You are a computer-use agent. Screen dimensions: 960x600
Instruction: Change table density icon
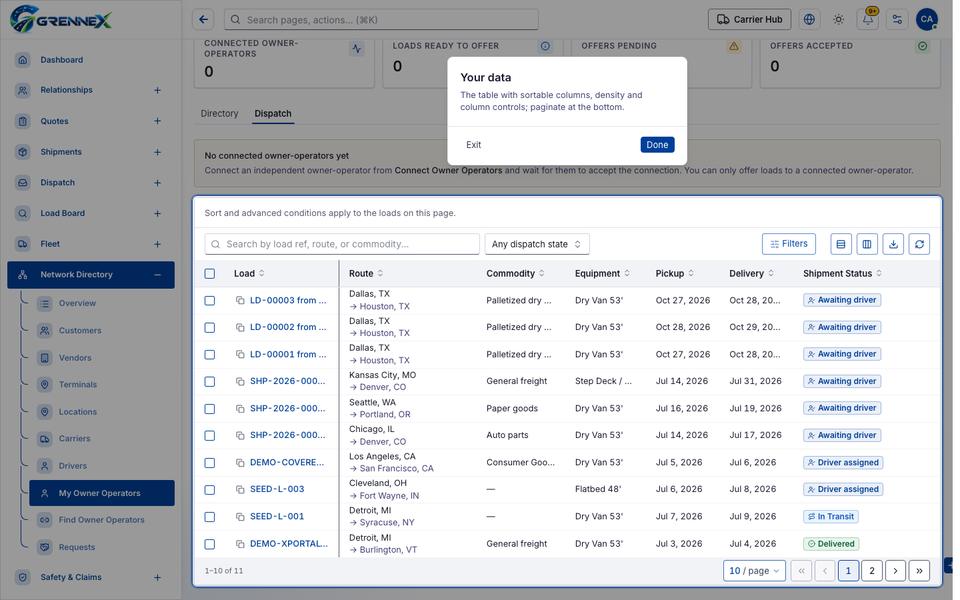(x=841, y=244)
